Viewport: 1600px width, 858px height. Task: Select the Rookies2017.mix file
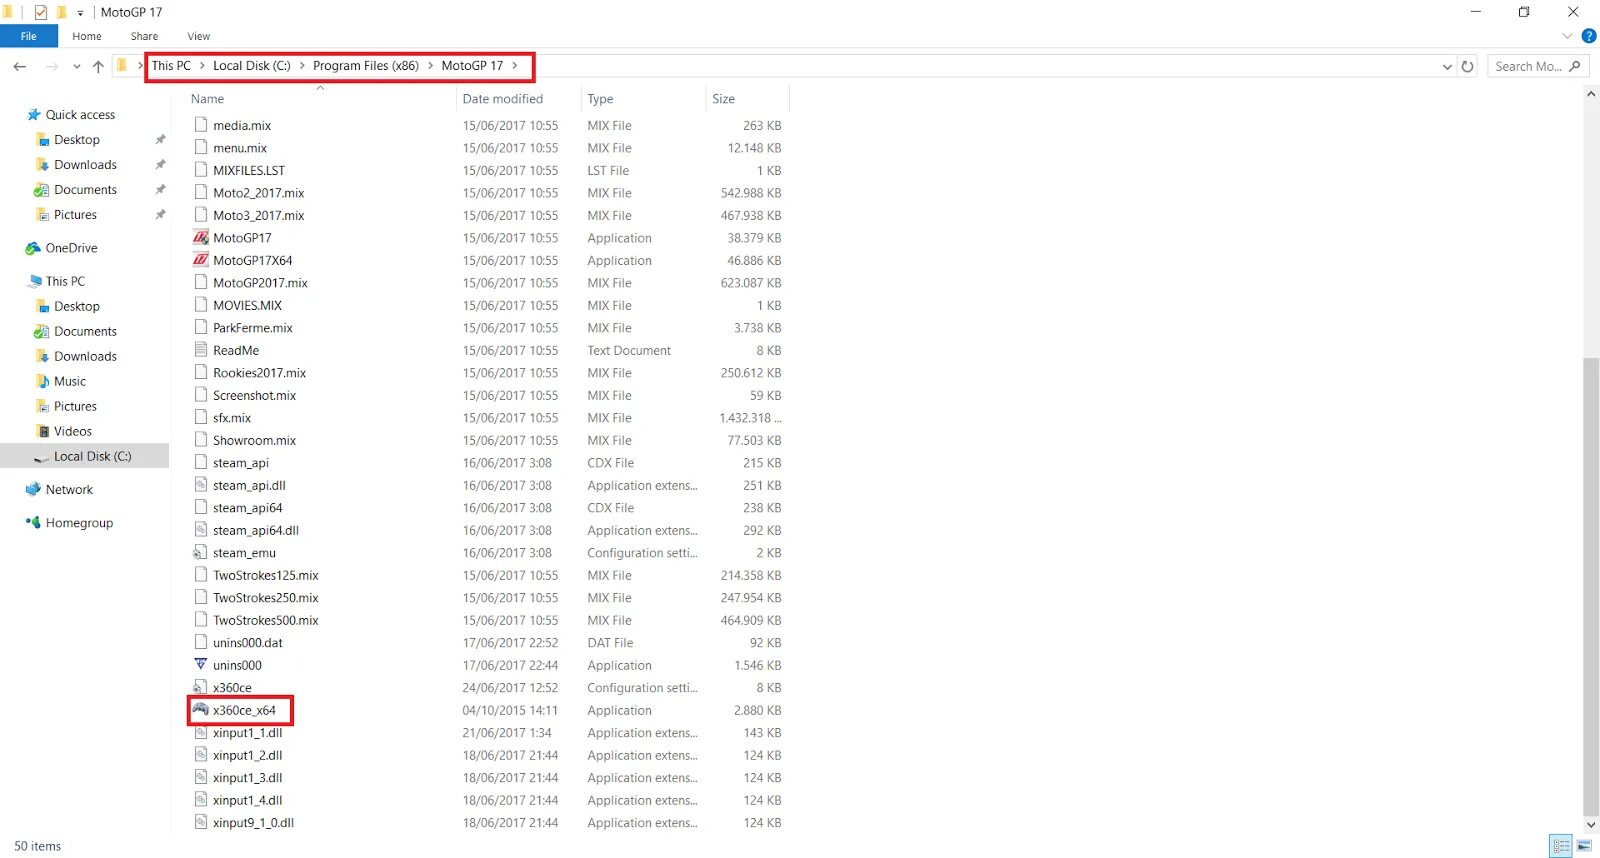coord(259,373)
